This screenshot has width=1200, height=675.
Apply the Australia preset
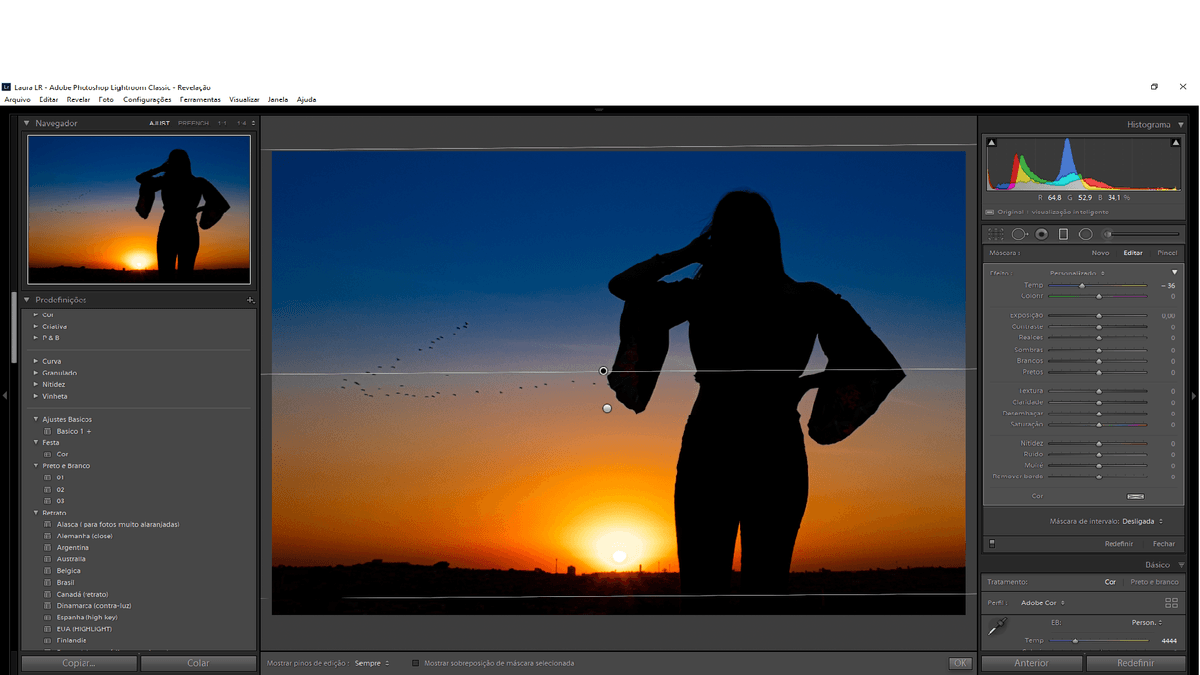coord(71,559)
